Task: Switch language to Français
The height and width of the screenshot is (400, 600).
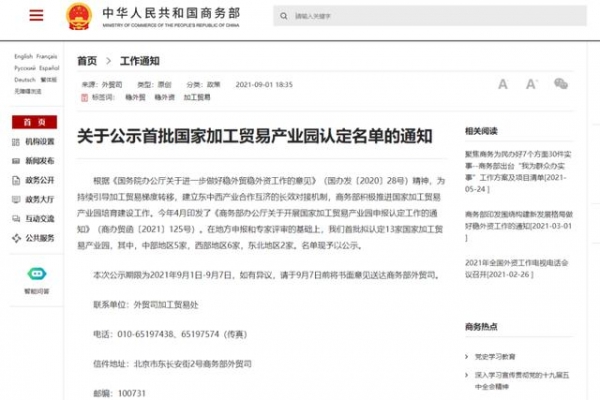Action: 47,57
